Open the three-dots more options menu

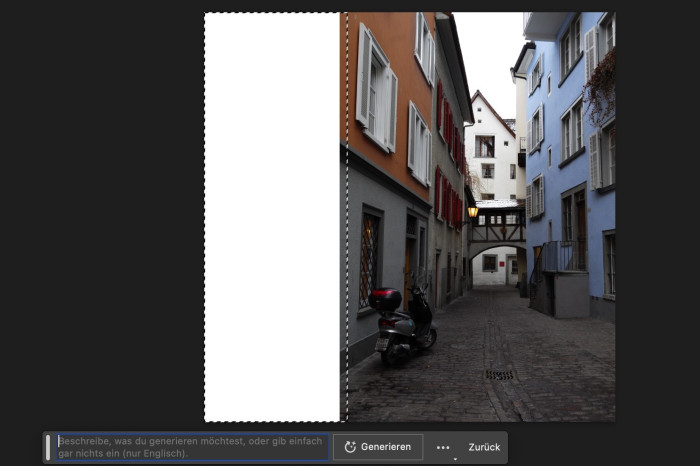(443, 447)
